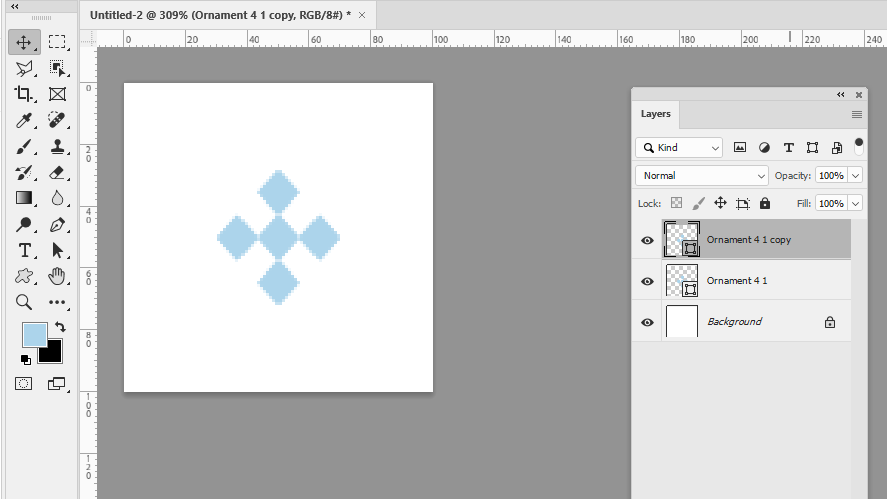887x499 pixels.
Task: Select the Eraser tool
Action: click(57, 173)
